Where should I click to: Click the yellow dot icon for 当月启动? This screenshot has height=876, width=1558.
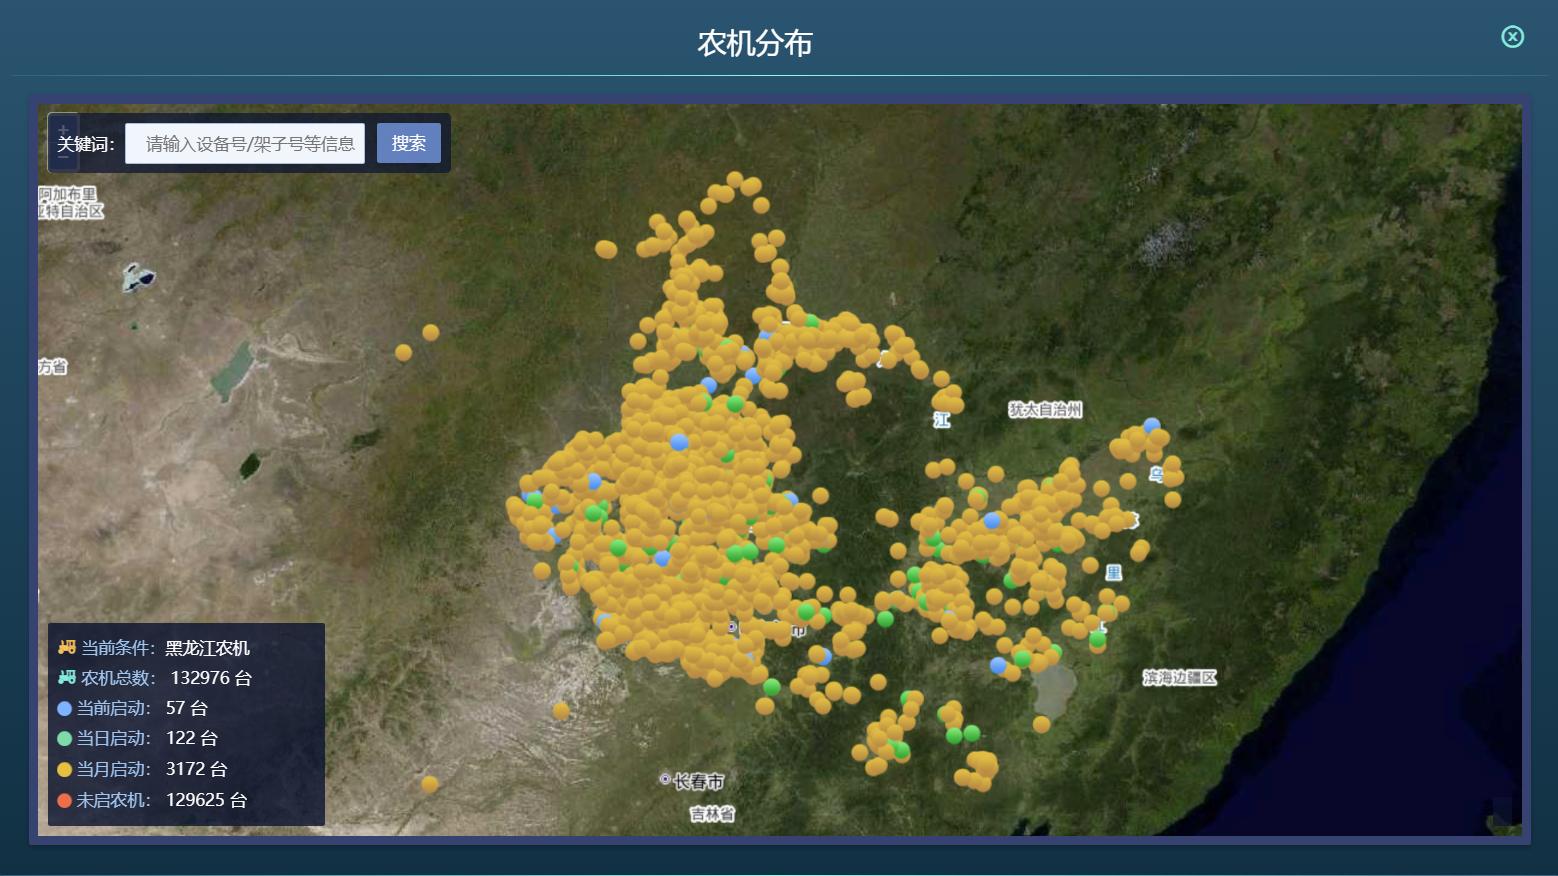[63, 769]
